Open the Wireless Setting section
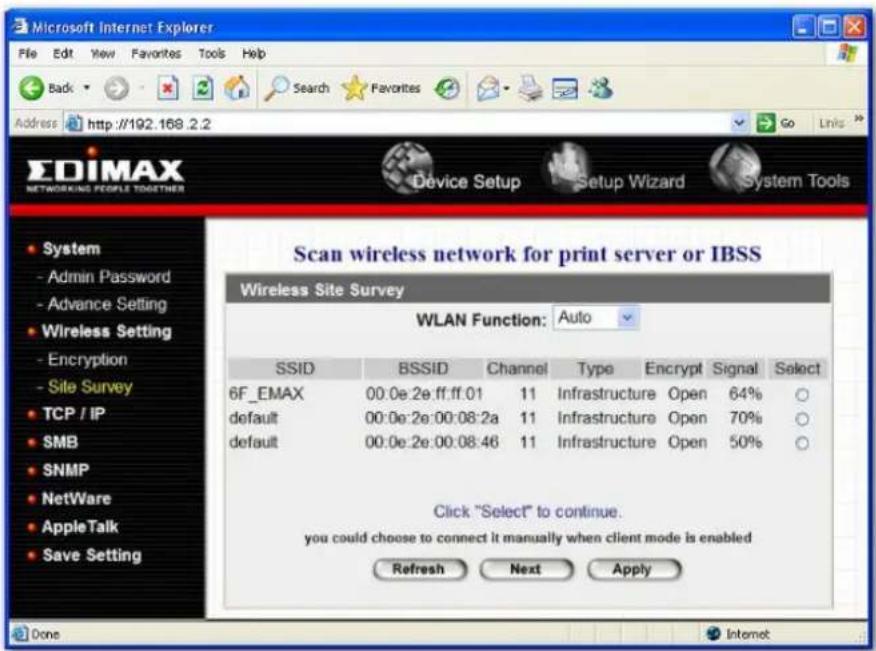This screenshot has width=876, height=651. [107, 331]
